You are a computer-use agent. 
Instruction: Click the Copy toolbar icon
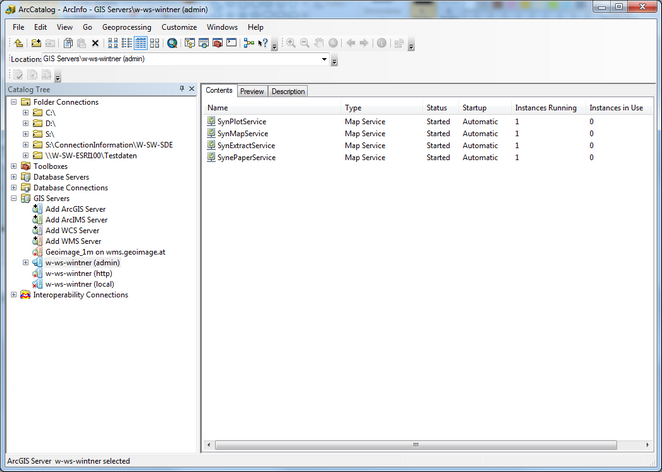click(68, 43)
